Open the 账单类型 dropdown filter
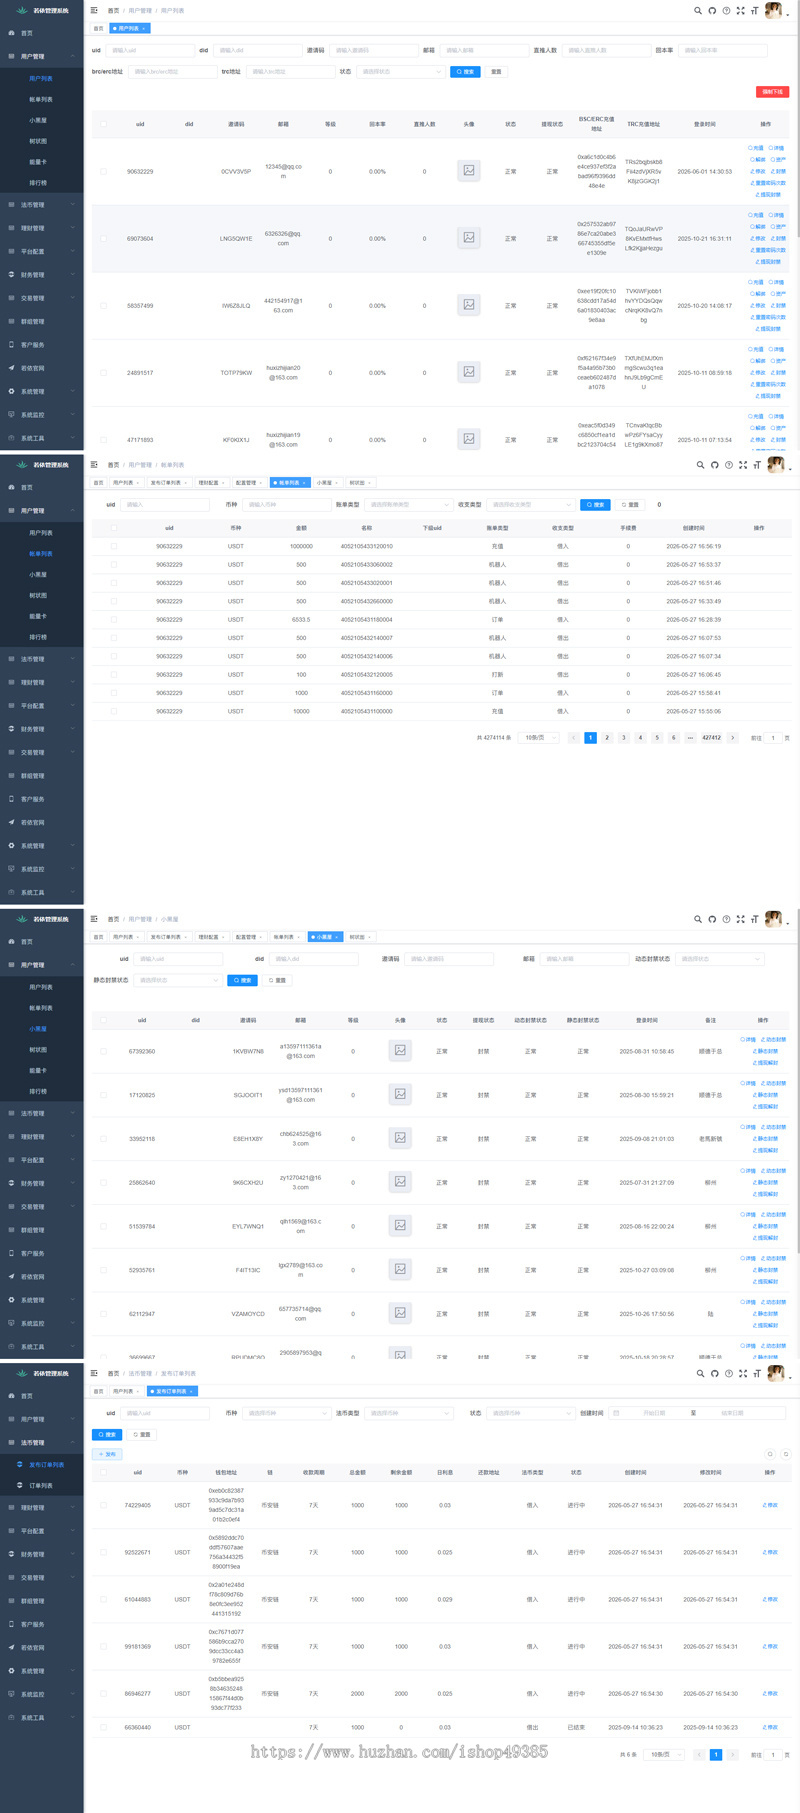Viewport: 800px width, 1813px height. [x=408, y=505]
